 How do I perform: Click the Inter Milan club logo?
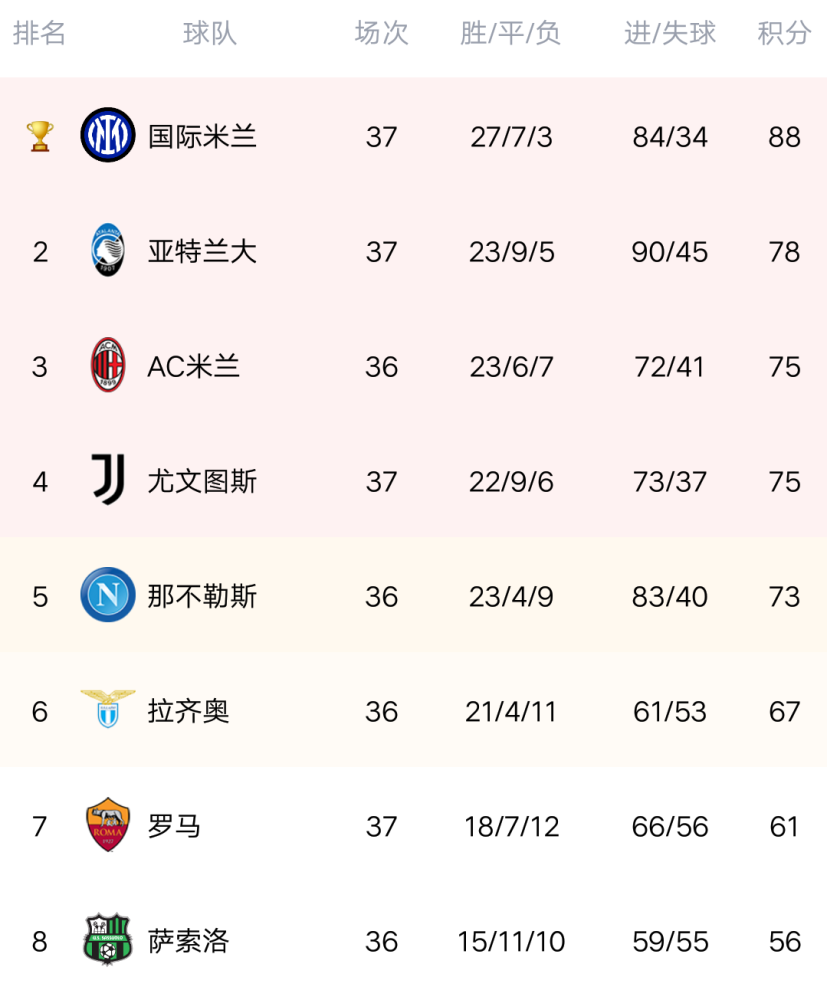pos(108,135)
